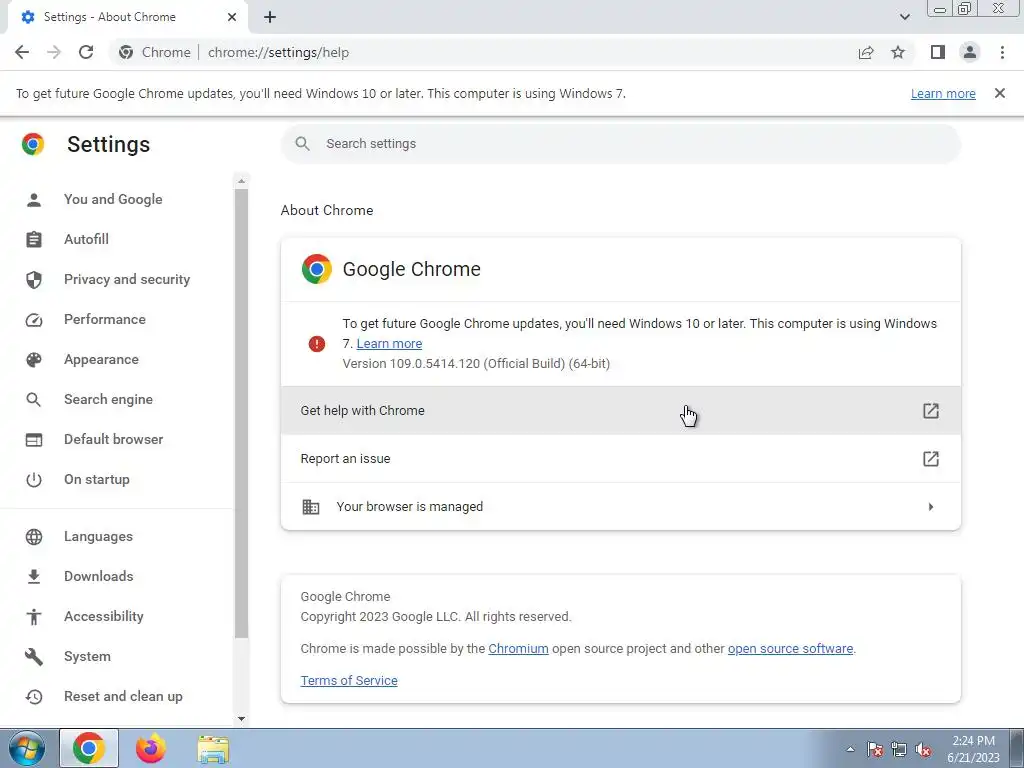Expand the browser is managed arrow
The width and height of the screenshot is (1024, 768).
(x=931, y=507)
